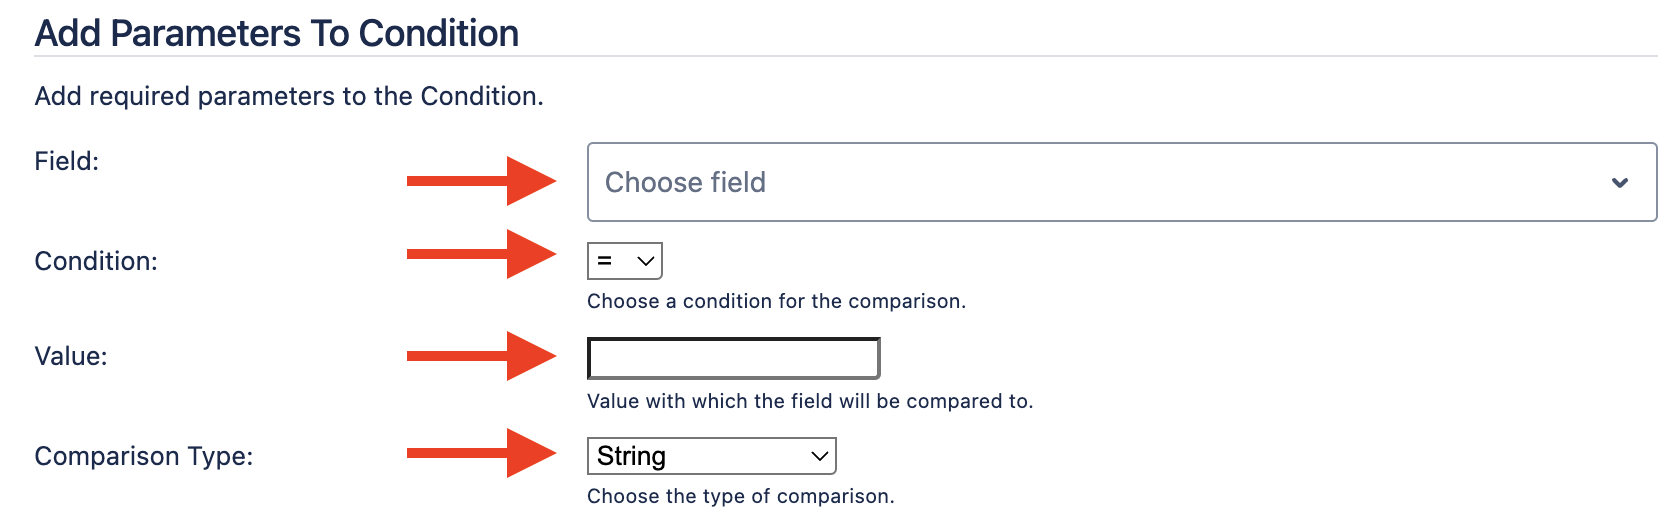Click the red arrow pointing to String select
1678x526 pixels.
481,453
